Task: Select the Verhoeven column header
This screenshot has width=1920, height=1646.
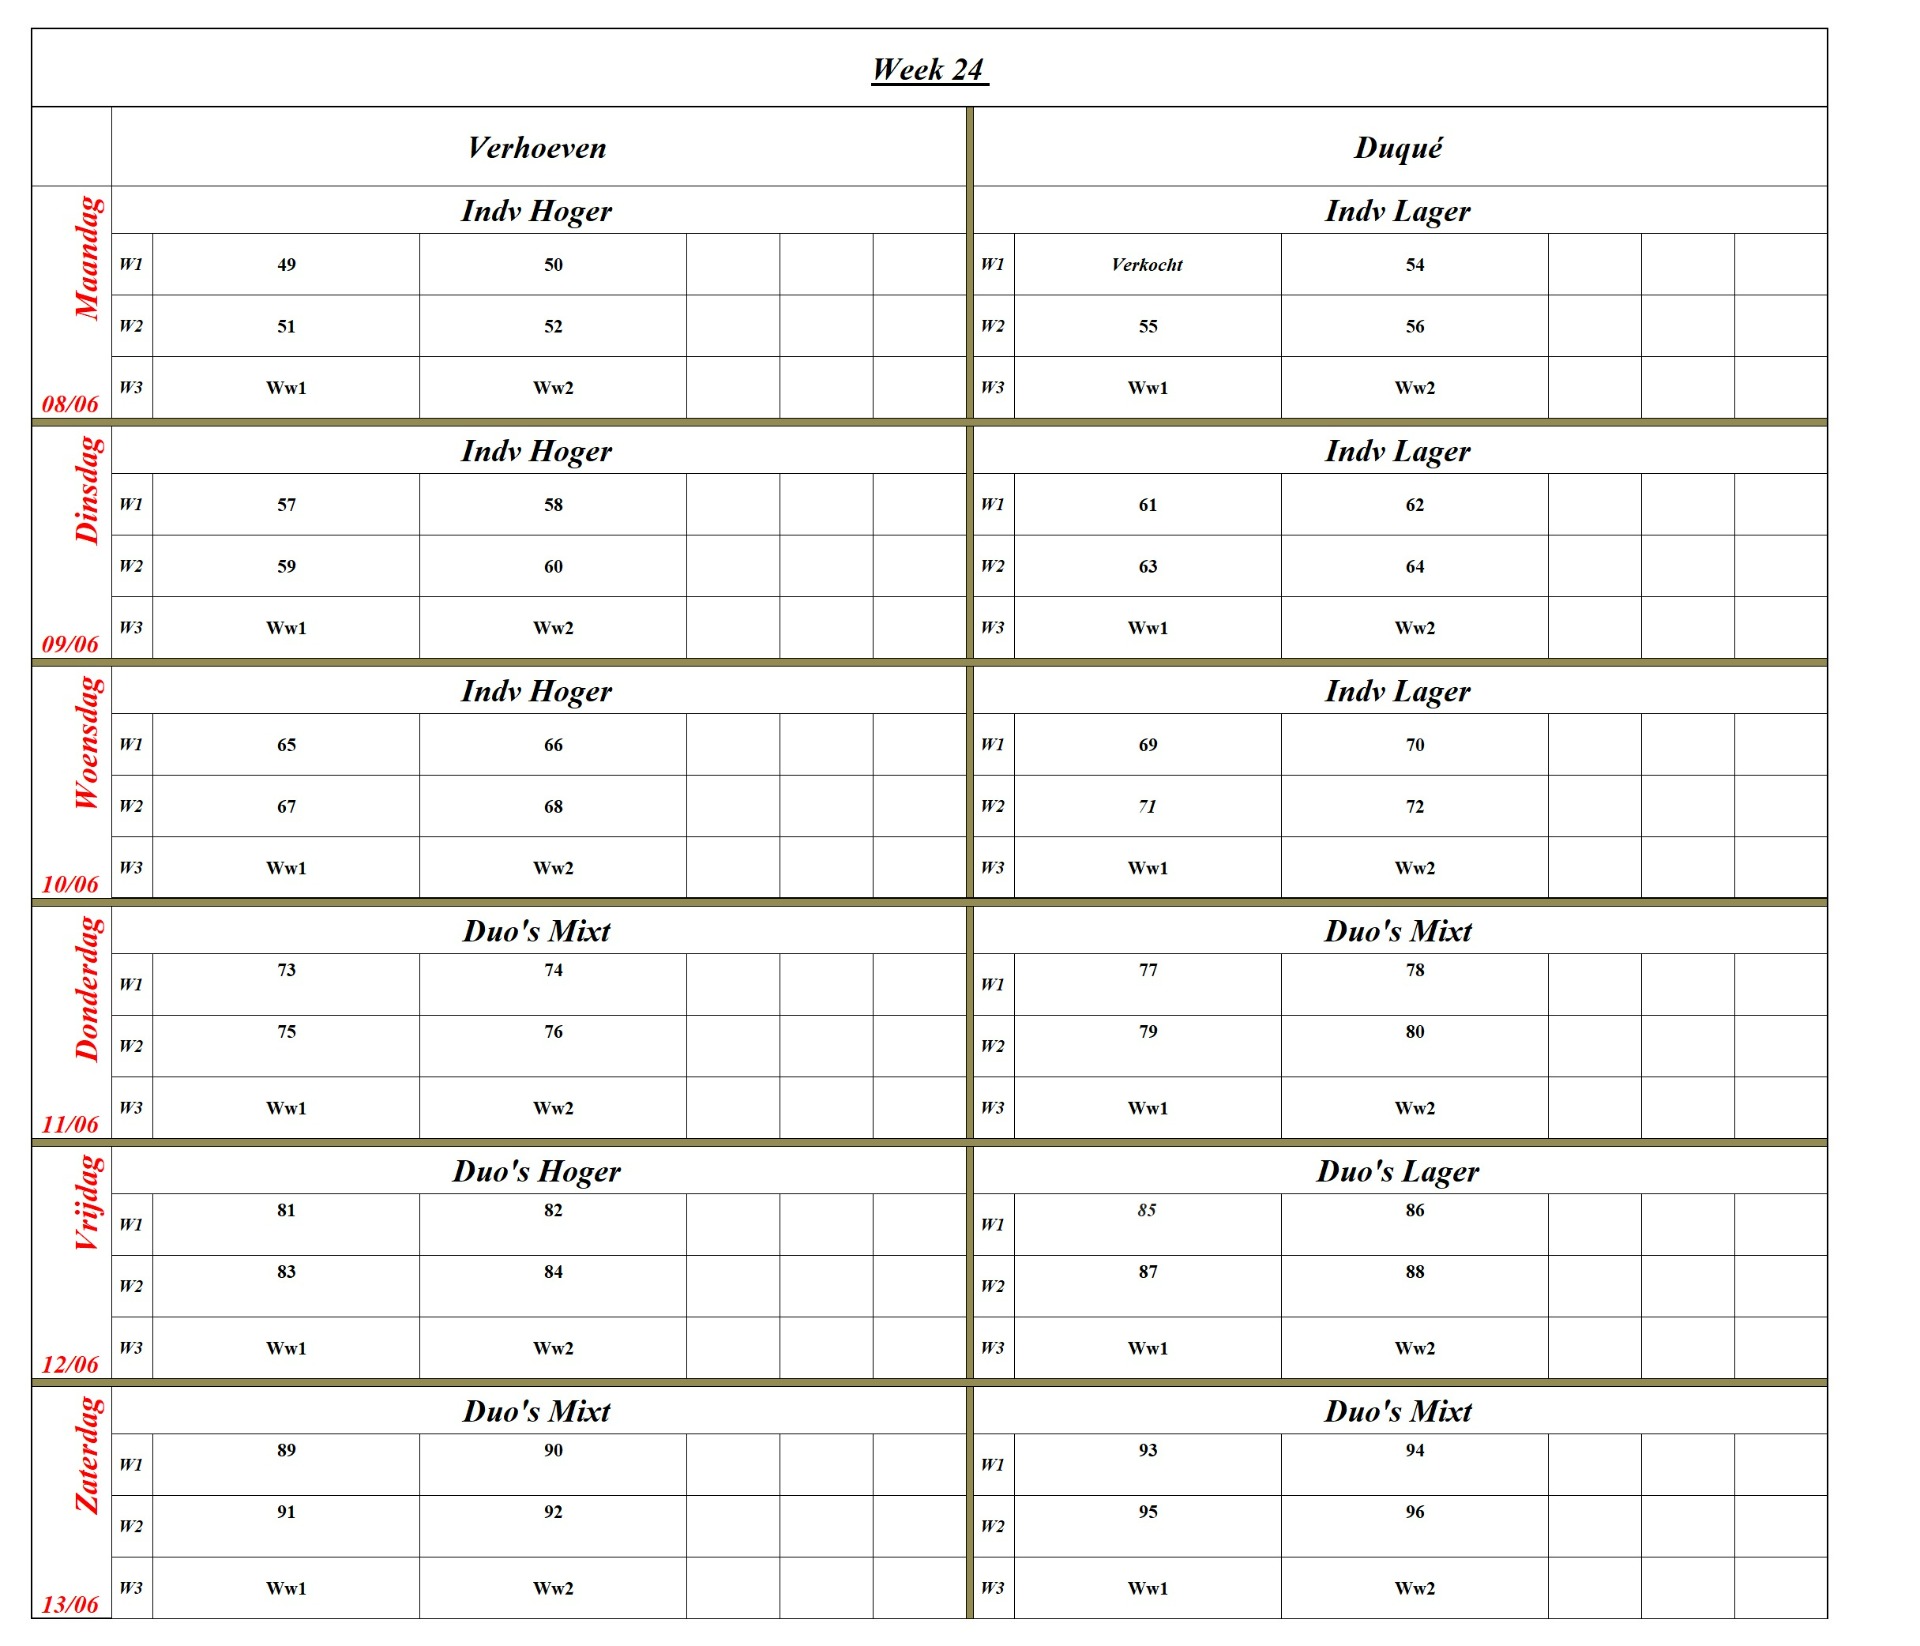Action: (x=537, y=148)
